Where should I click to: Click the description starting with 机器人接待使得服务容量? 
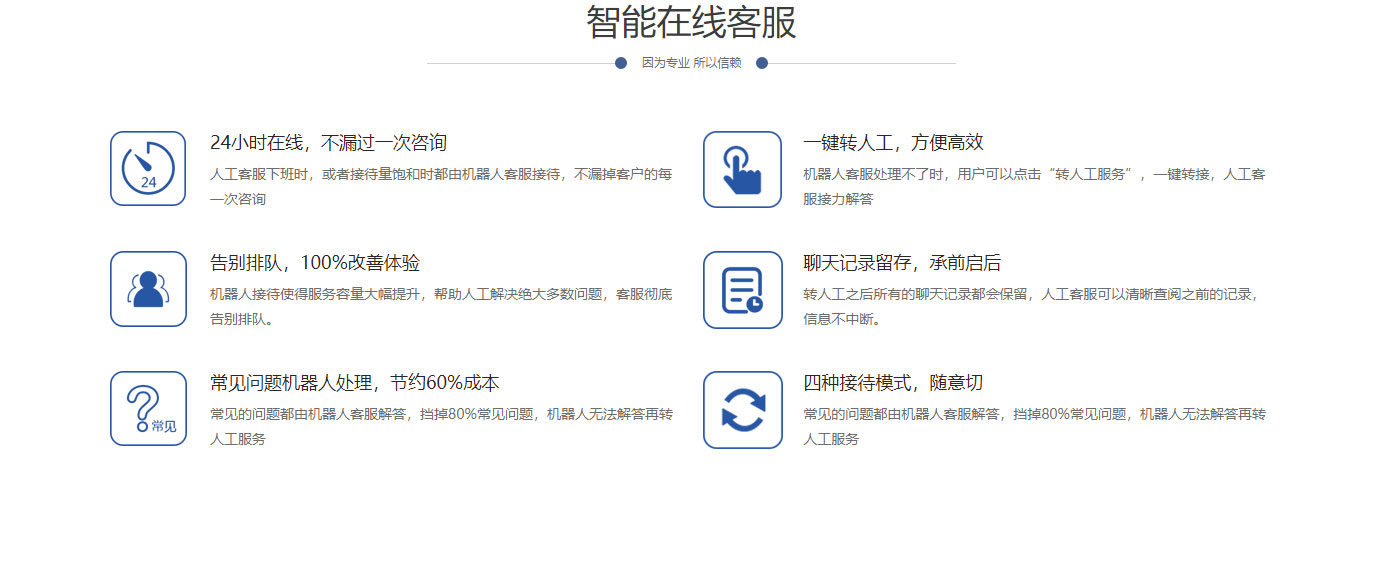441,306
